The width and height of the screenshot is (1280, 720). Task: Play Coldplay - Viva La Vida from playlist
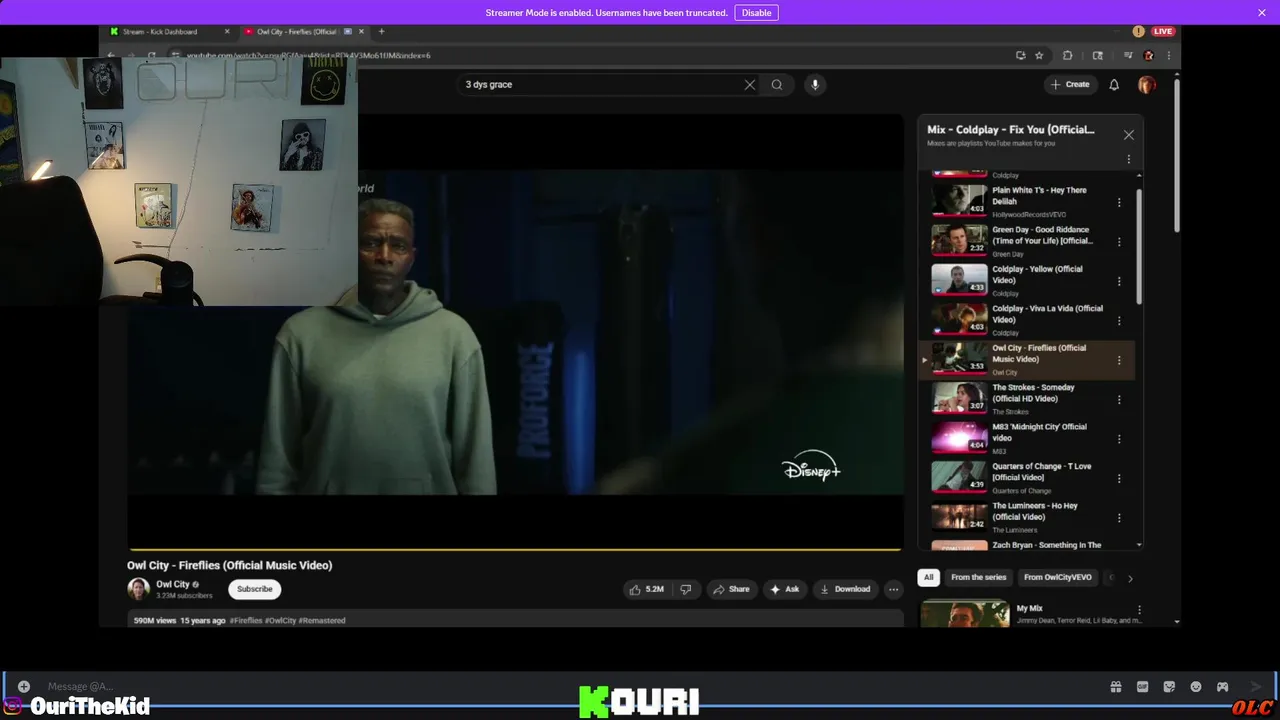point(1027,320)
